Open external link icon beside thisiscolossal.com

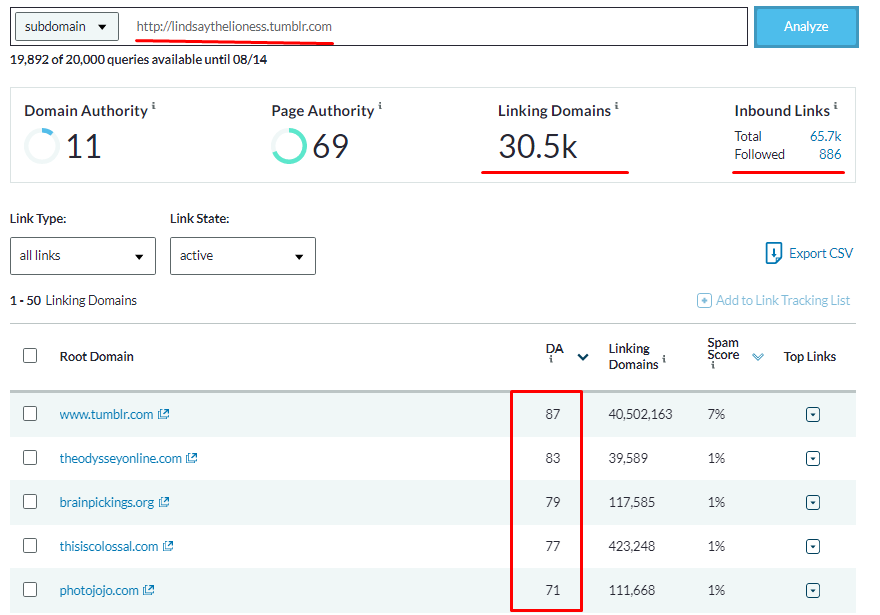(x=168, y=546)
